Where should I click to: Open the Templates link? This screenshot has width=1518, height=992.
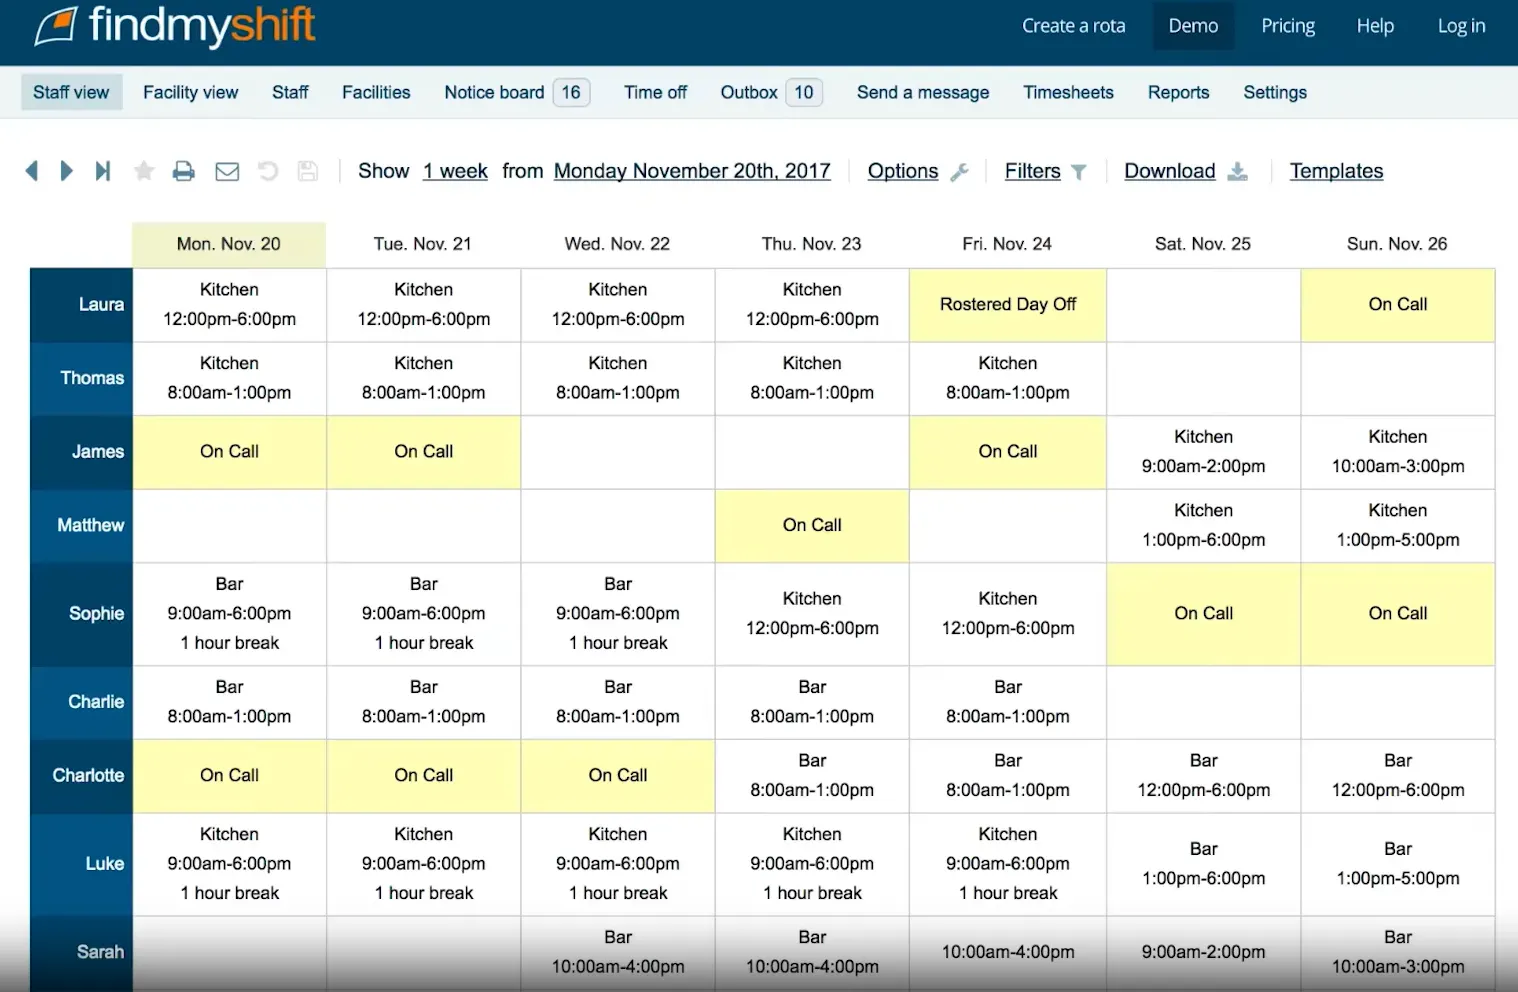coord(1336,171)
